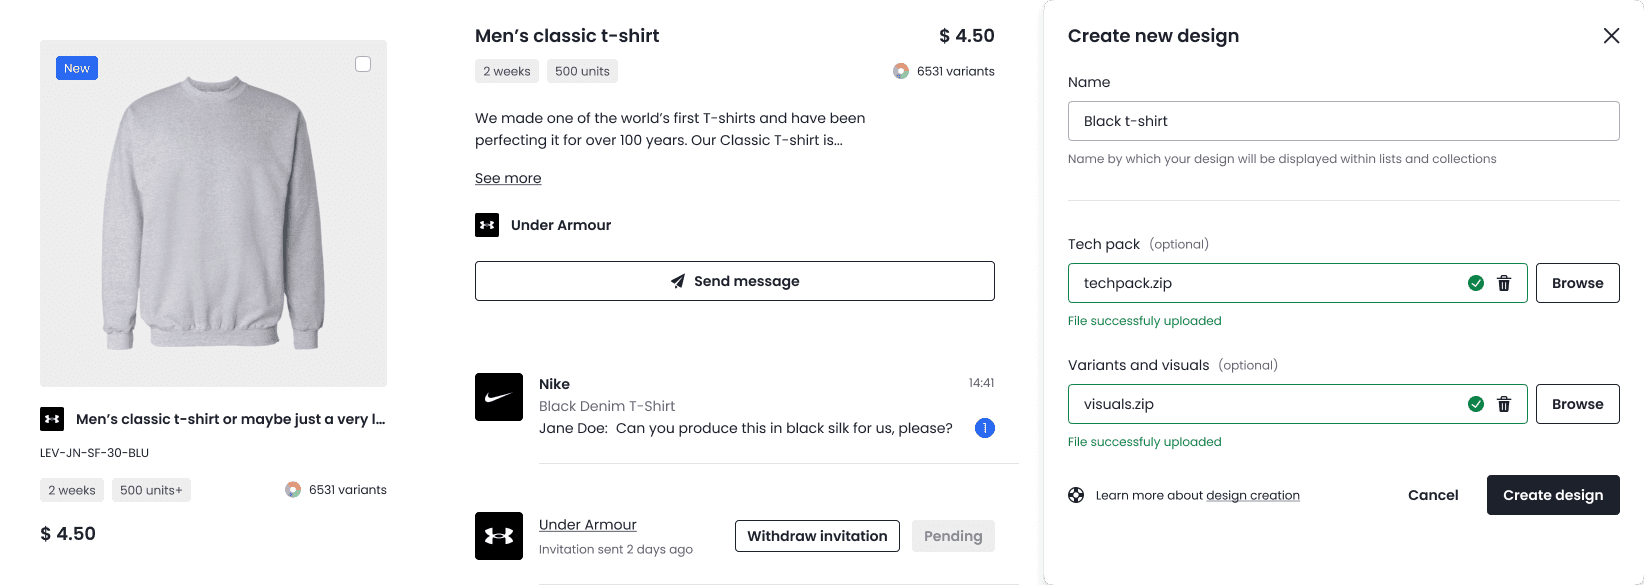Withdraw the Under Armour invitation
1644x585 pixels.
click(x=817, y=536)
